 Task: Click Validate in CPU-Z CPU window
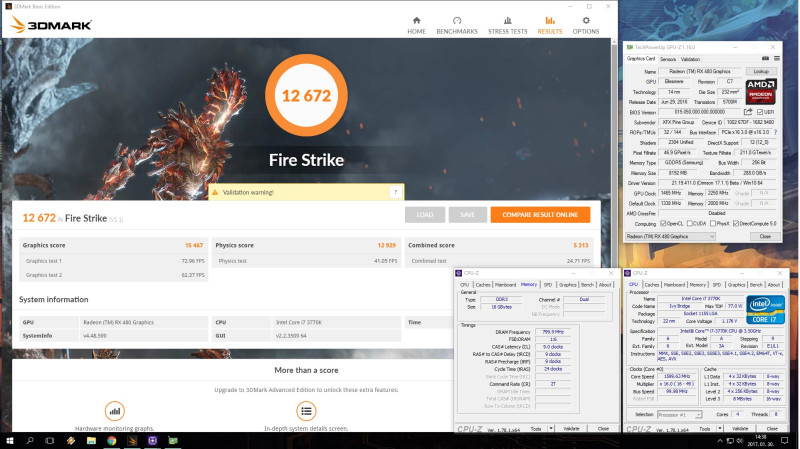(740, 429)
